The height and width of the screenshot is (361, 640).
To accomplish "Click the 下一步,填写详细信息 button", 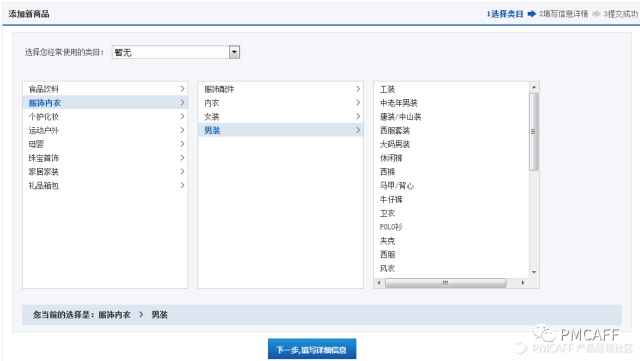I will [312, 349].
